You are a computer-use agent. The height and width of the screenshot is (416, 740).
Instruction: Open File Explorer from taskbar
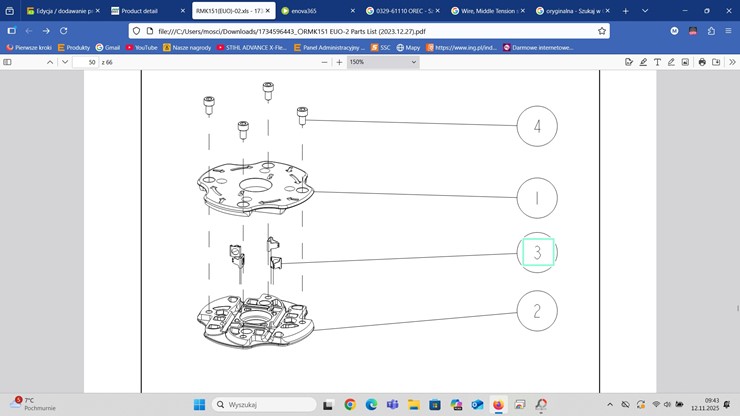click(414, 405)
